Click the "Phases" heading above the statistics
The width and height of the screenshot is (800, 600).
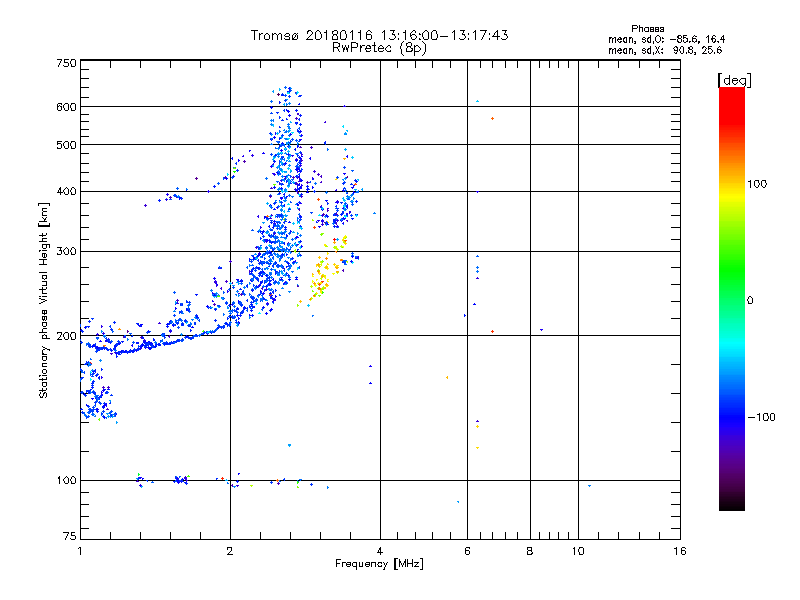pos(647,29)
